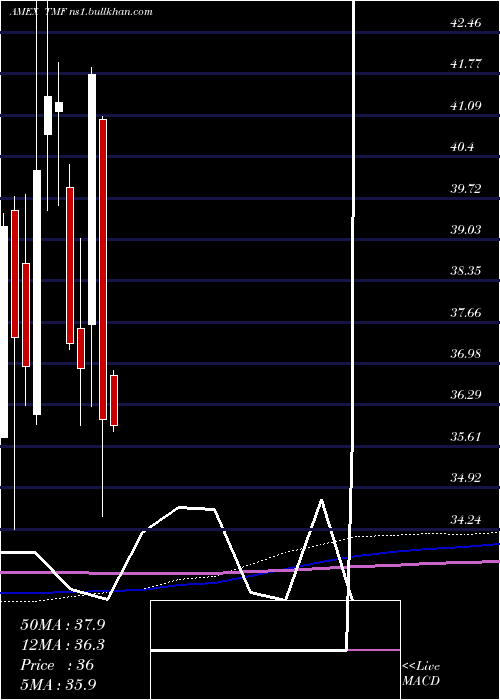This screenshot has height=700, width=500.
Task: Click the 34.92 price axis label
Action: pyautogui.click(x=466, y=478)
